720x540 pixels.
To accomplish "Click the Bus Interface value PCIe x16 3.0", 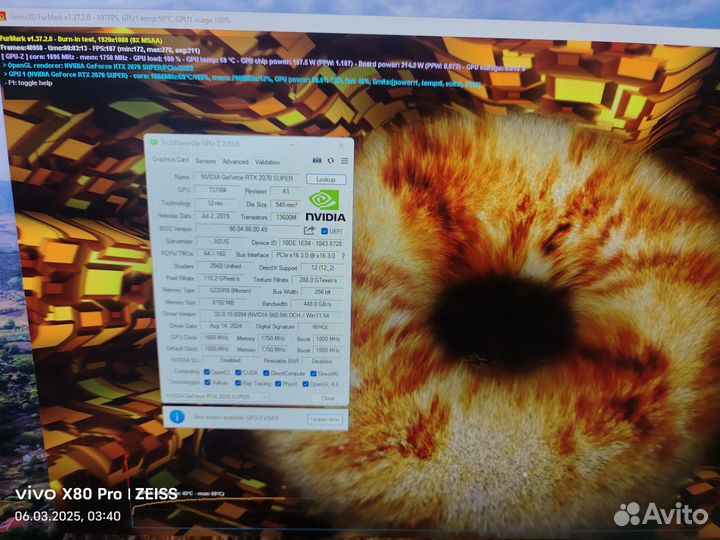I will click(305, 255).
